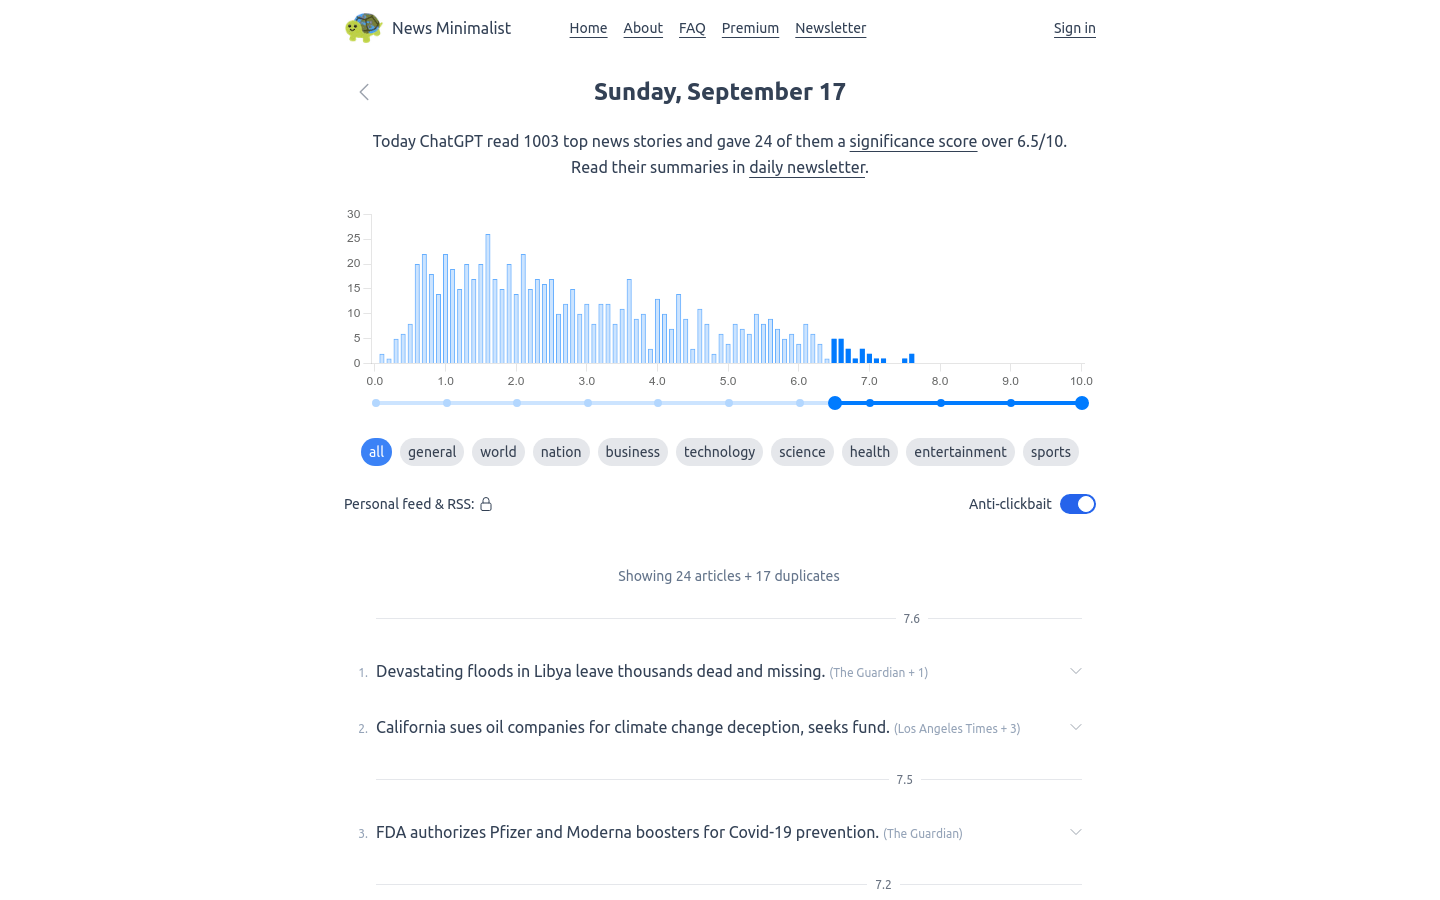Click the News Minimalist turtle logo
1440x900 pixels.
[363, 28]
